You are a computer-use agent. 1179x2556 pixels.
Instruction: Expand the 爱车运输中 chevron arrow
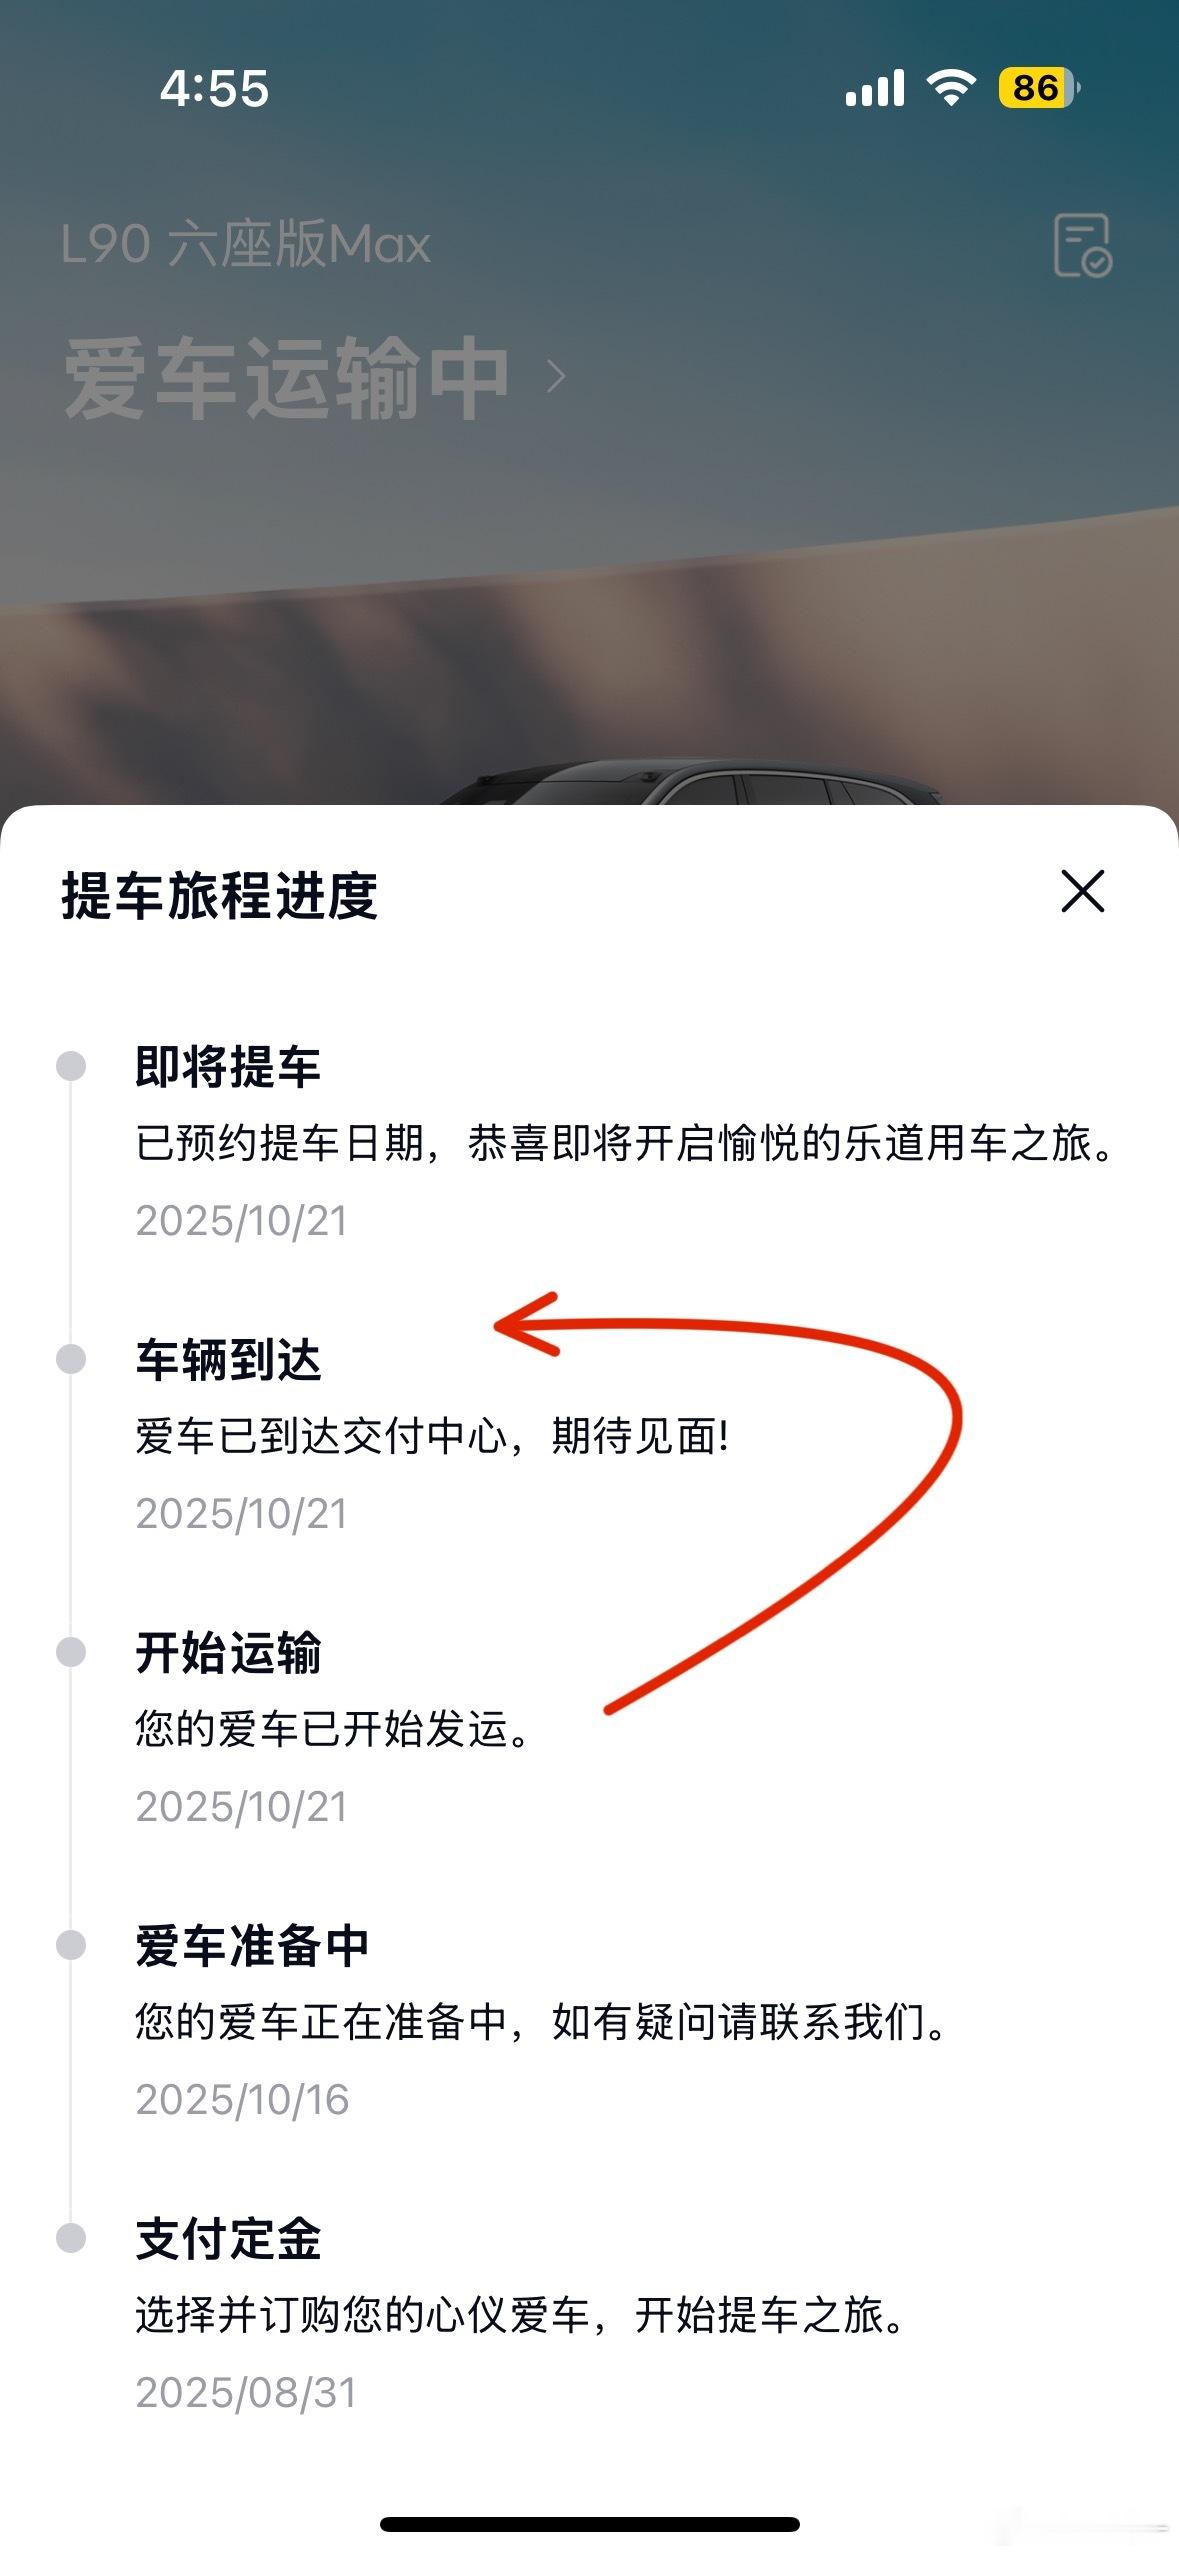point(556,377)
